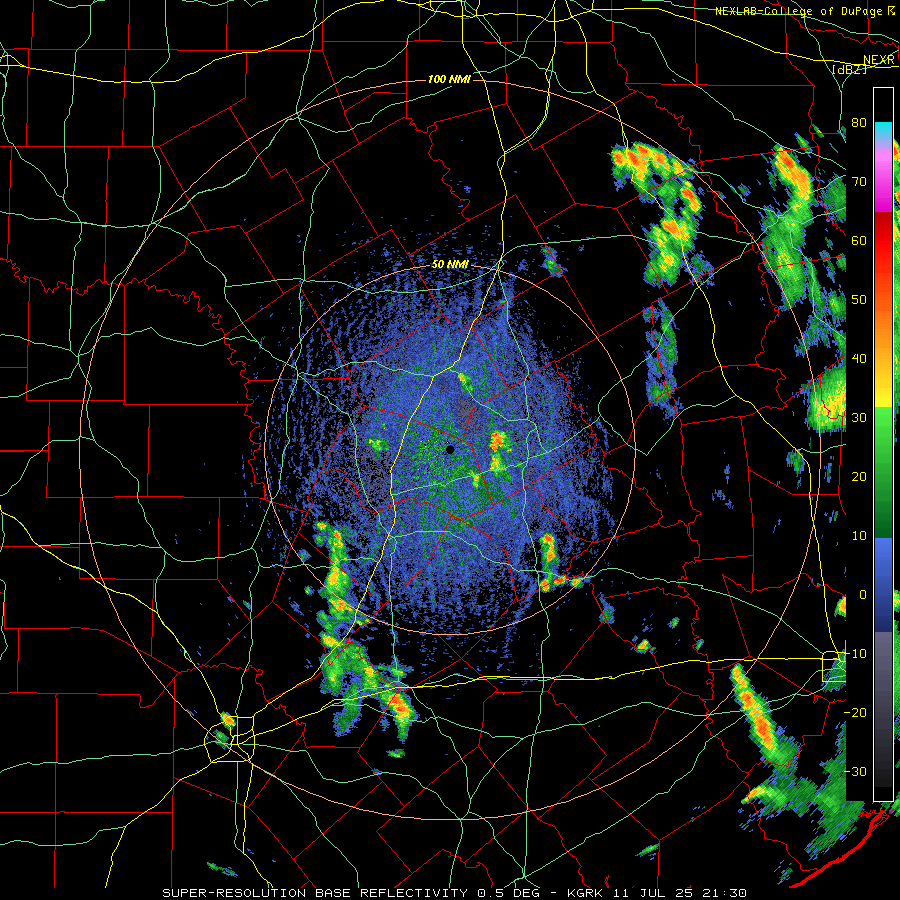
Task: Click the 40 value on the dBZ scale
Action: 859,358
